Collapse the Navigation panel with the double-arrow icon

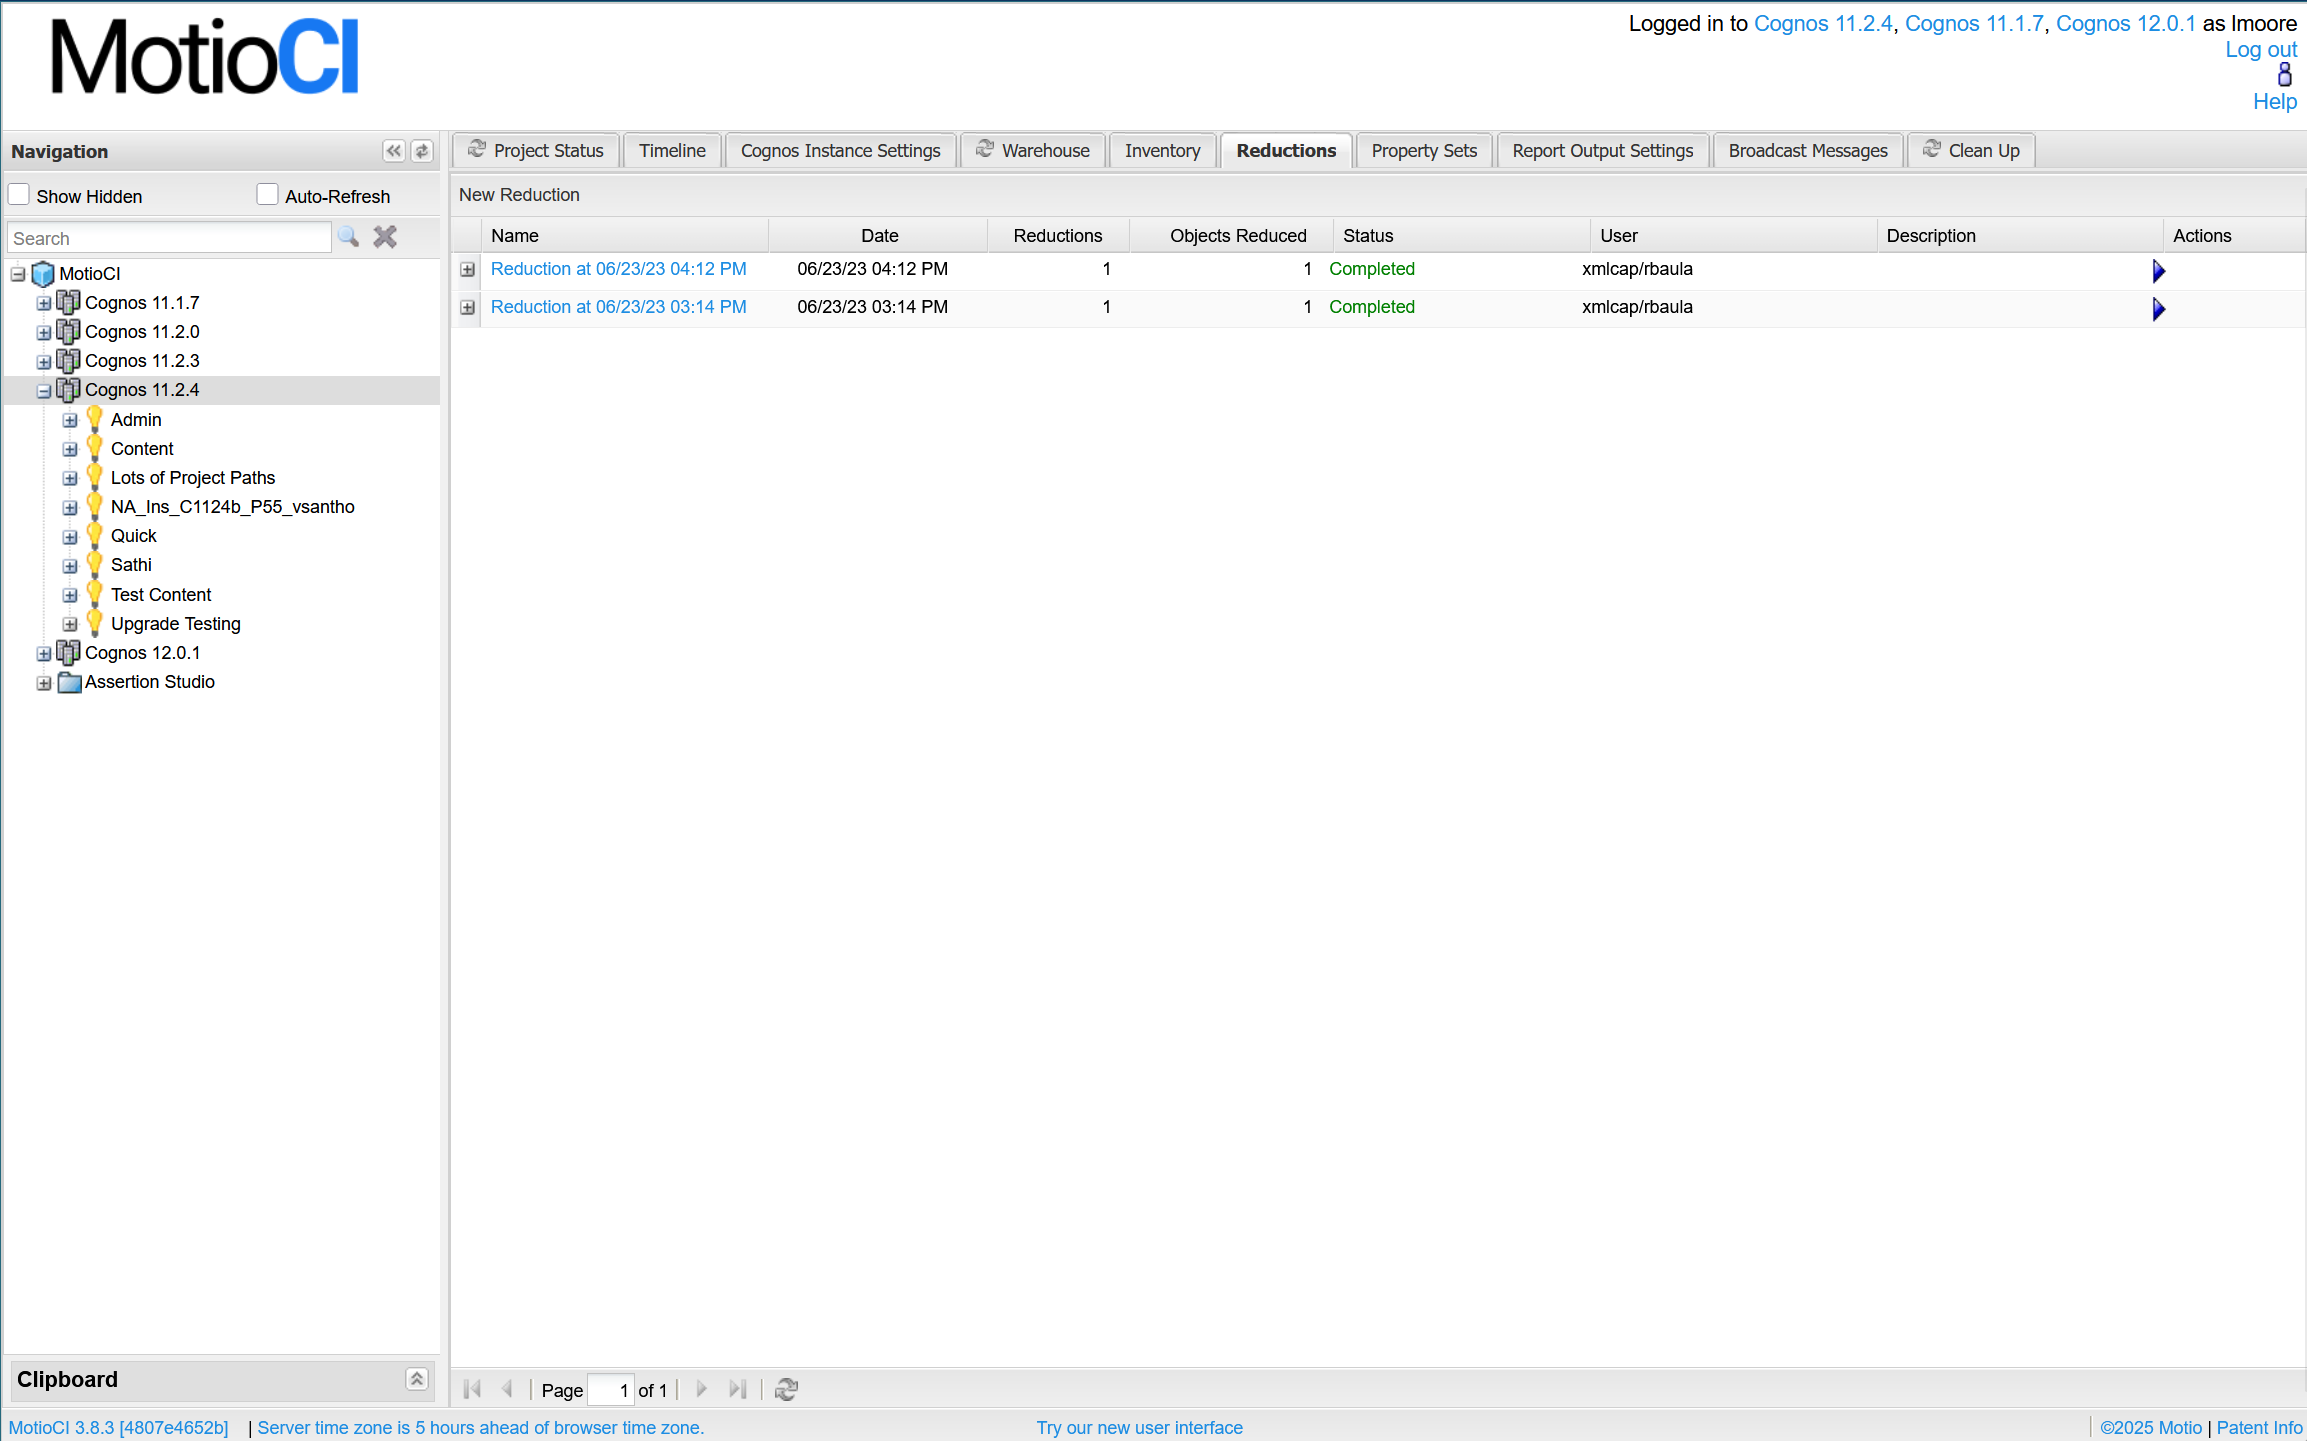tap(394, 151)
